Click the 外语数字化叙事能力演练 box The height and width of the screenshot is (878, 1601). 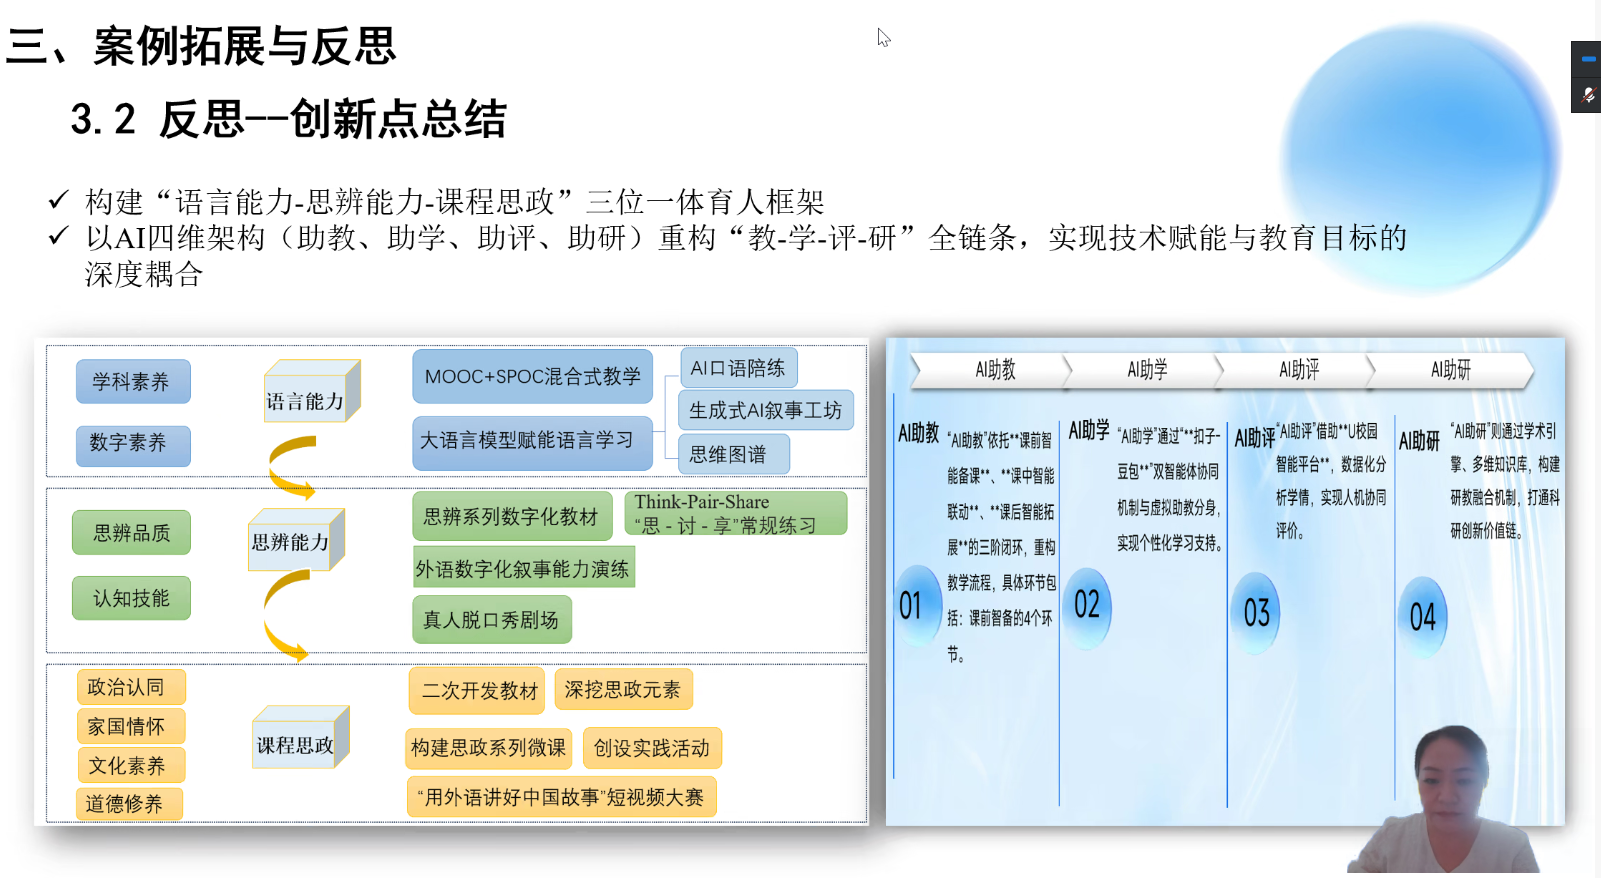click(x=524, y=568)
